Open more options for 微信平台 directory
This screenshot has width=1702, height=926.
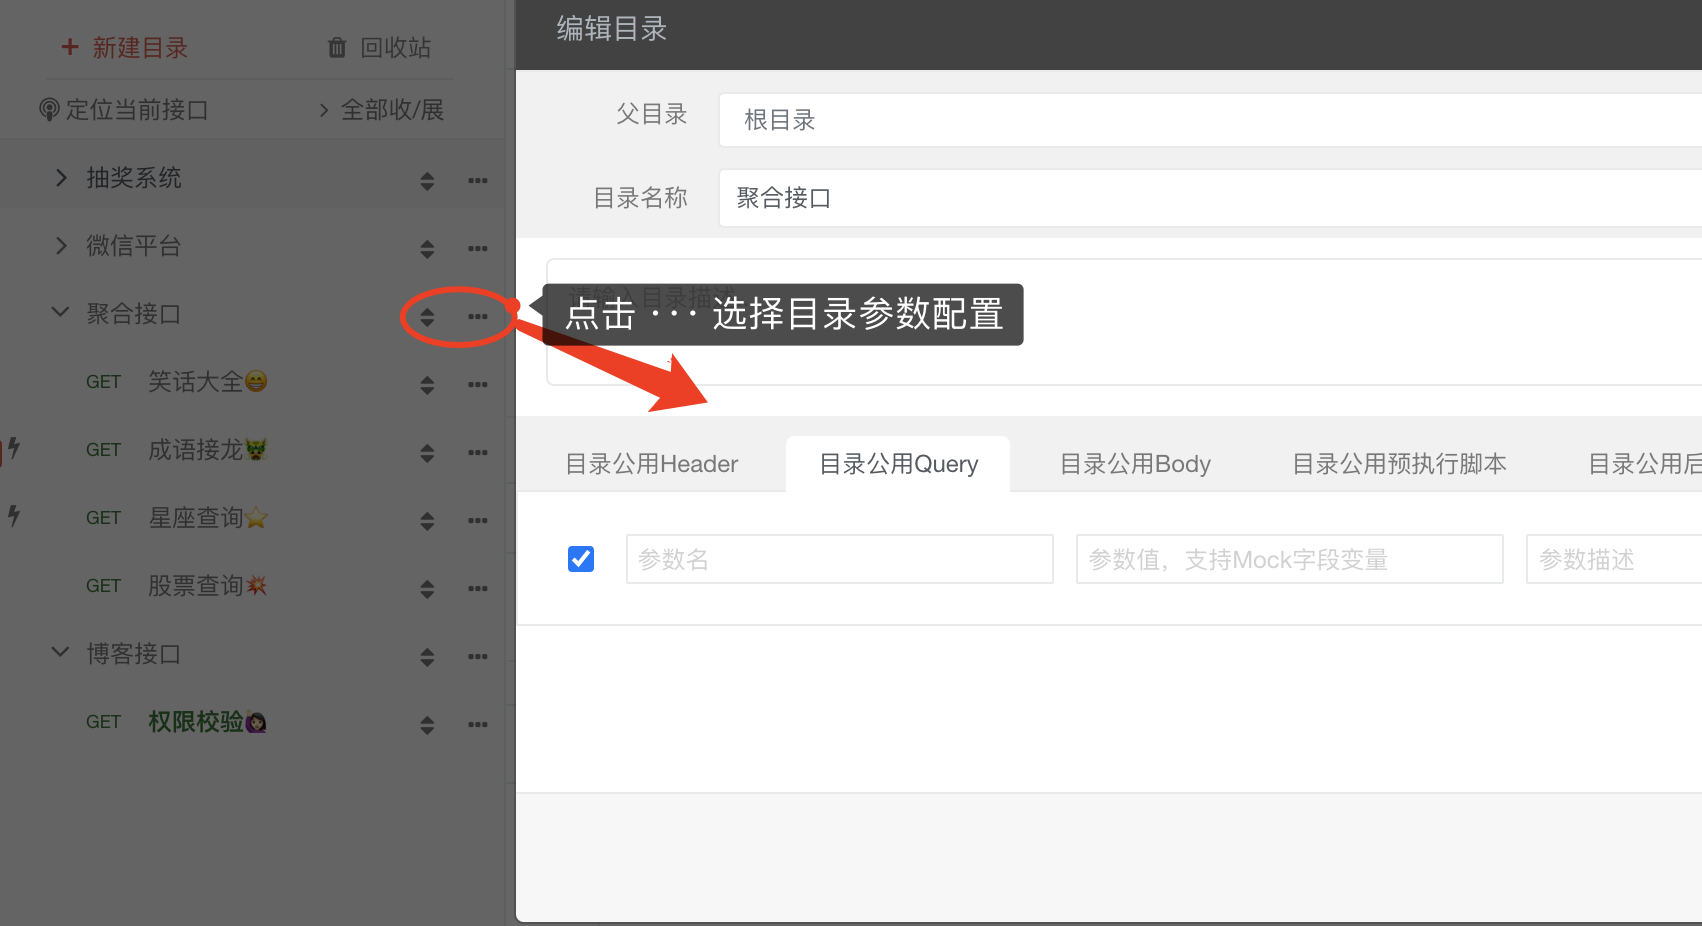click(x=478, y=248)
